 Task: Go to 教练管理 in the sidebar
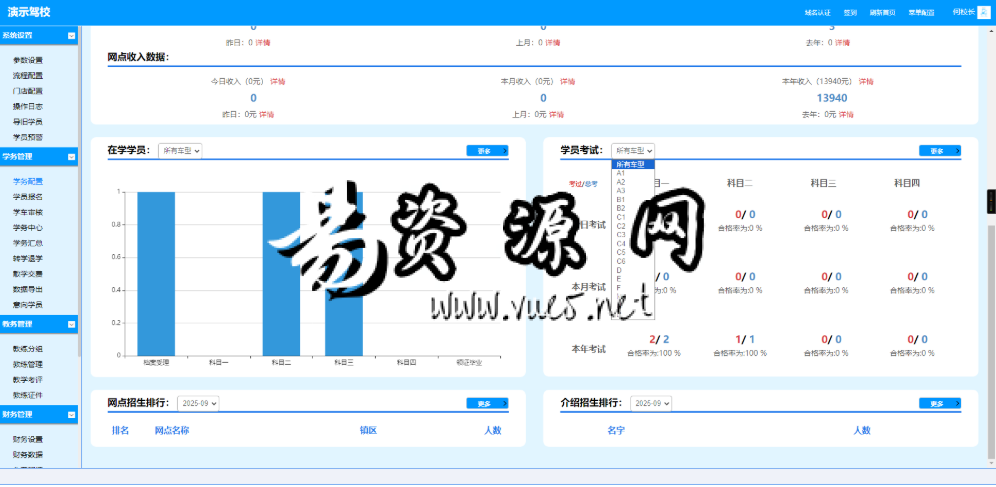click(28, 364)
